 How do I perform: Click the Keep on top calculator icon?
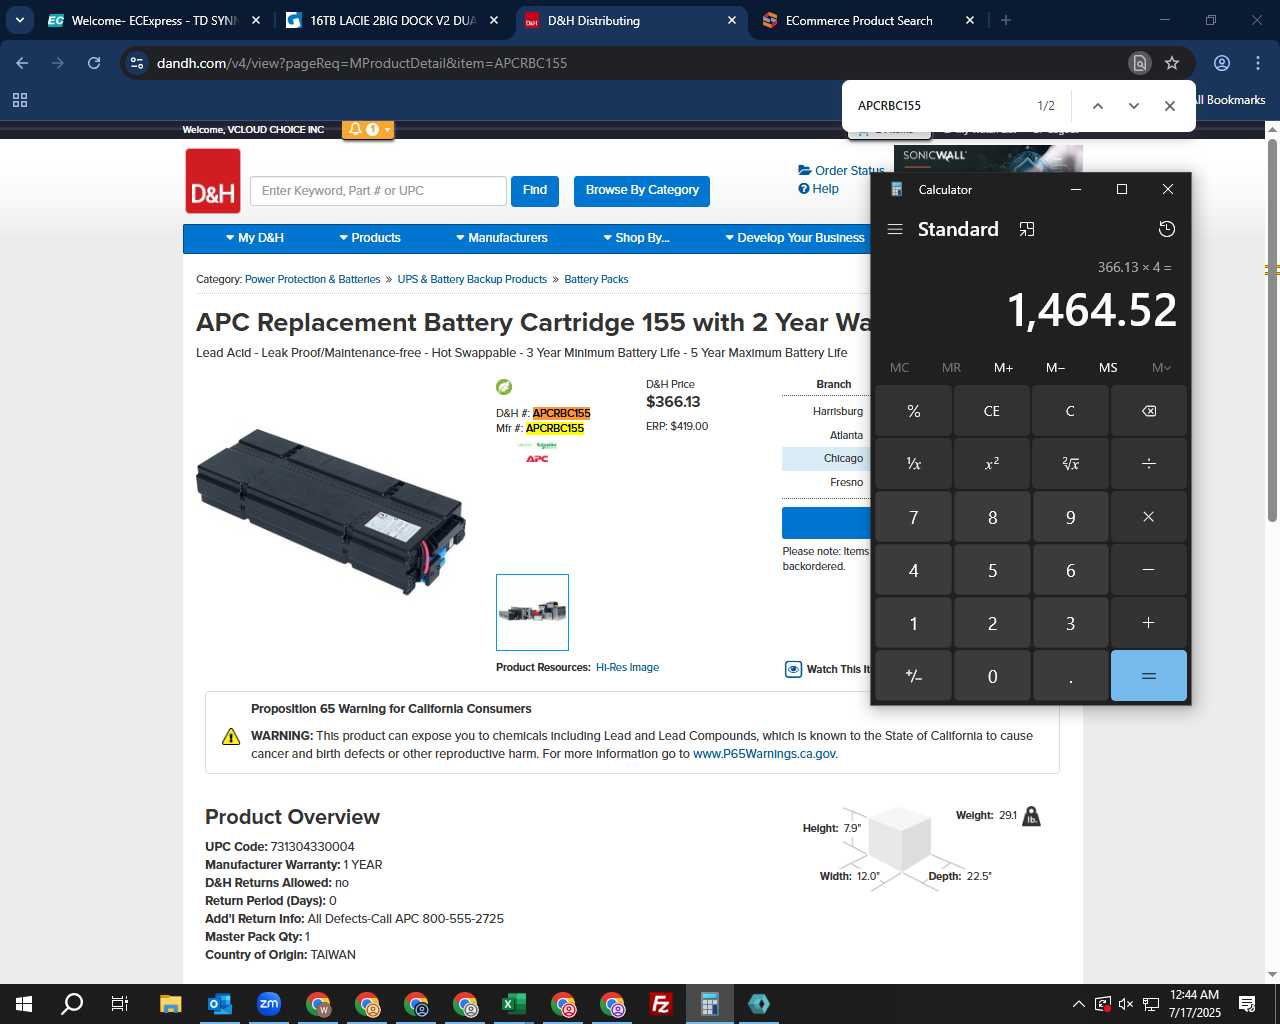pyautogui.click(x=1027, y=229)
